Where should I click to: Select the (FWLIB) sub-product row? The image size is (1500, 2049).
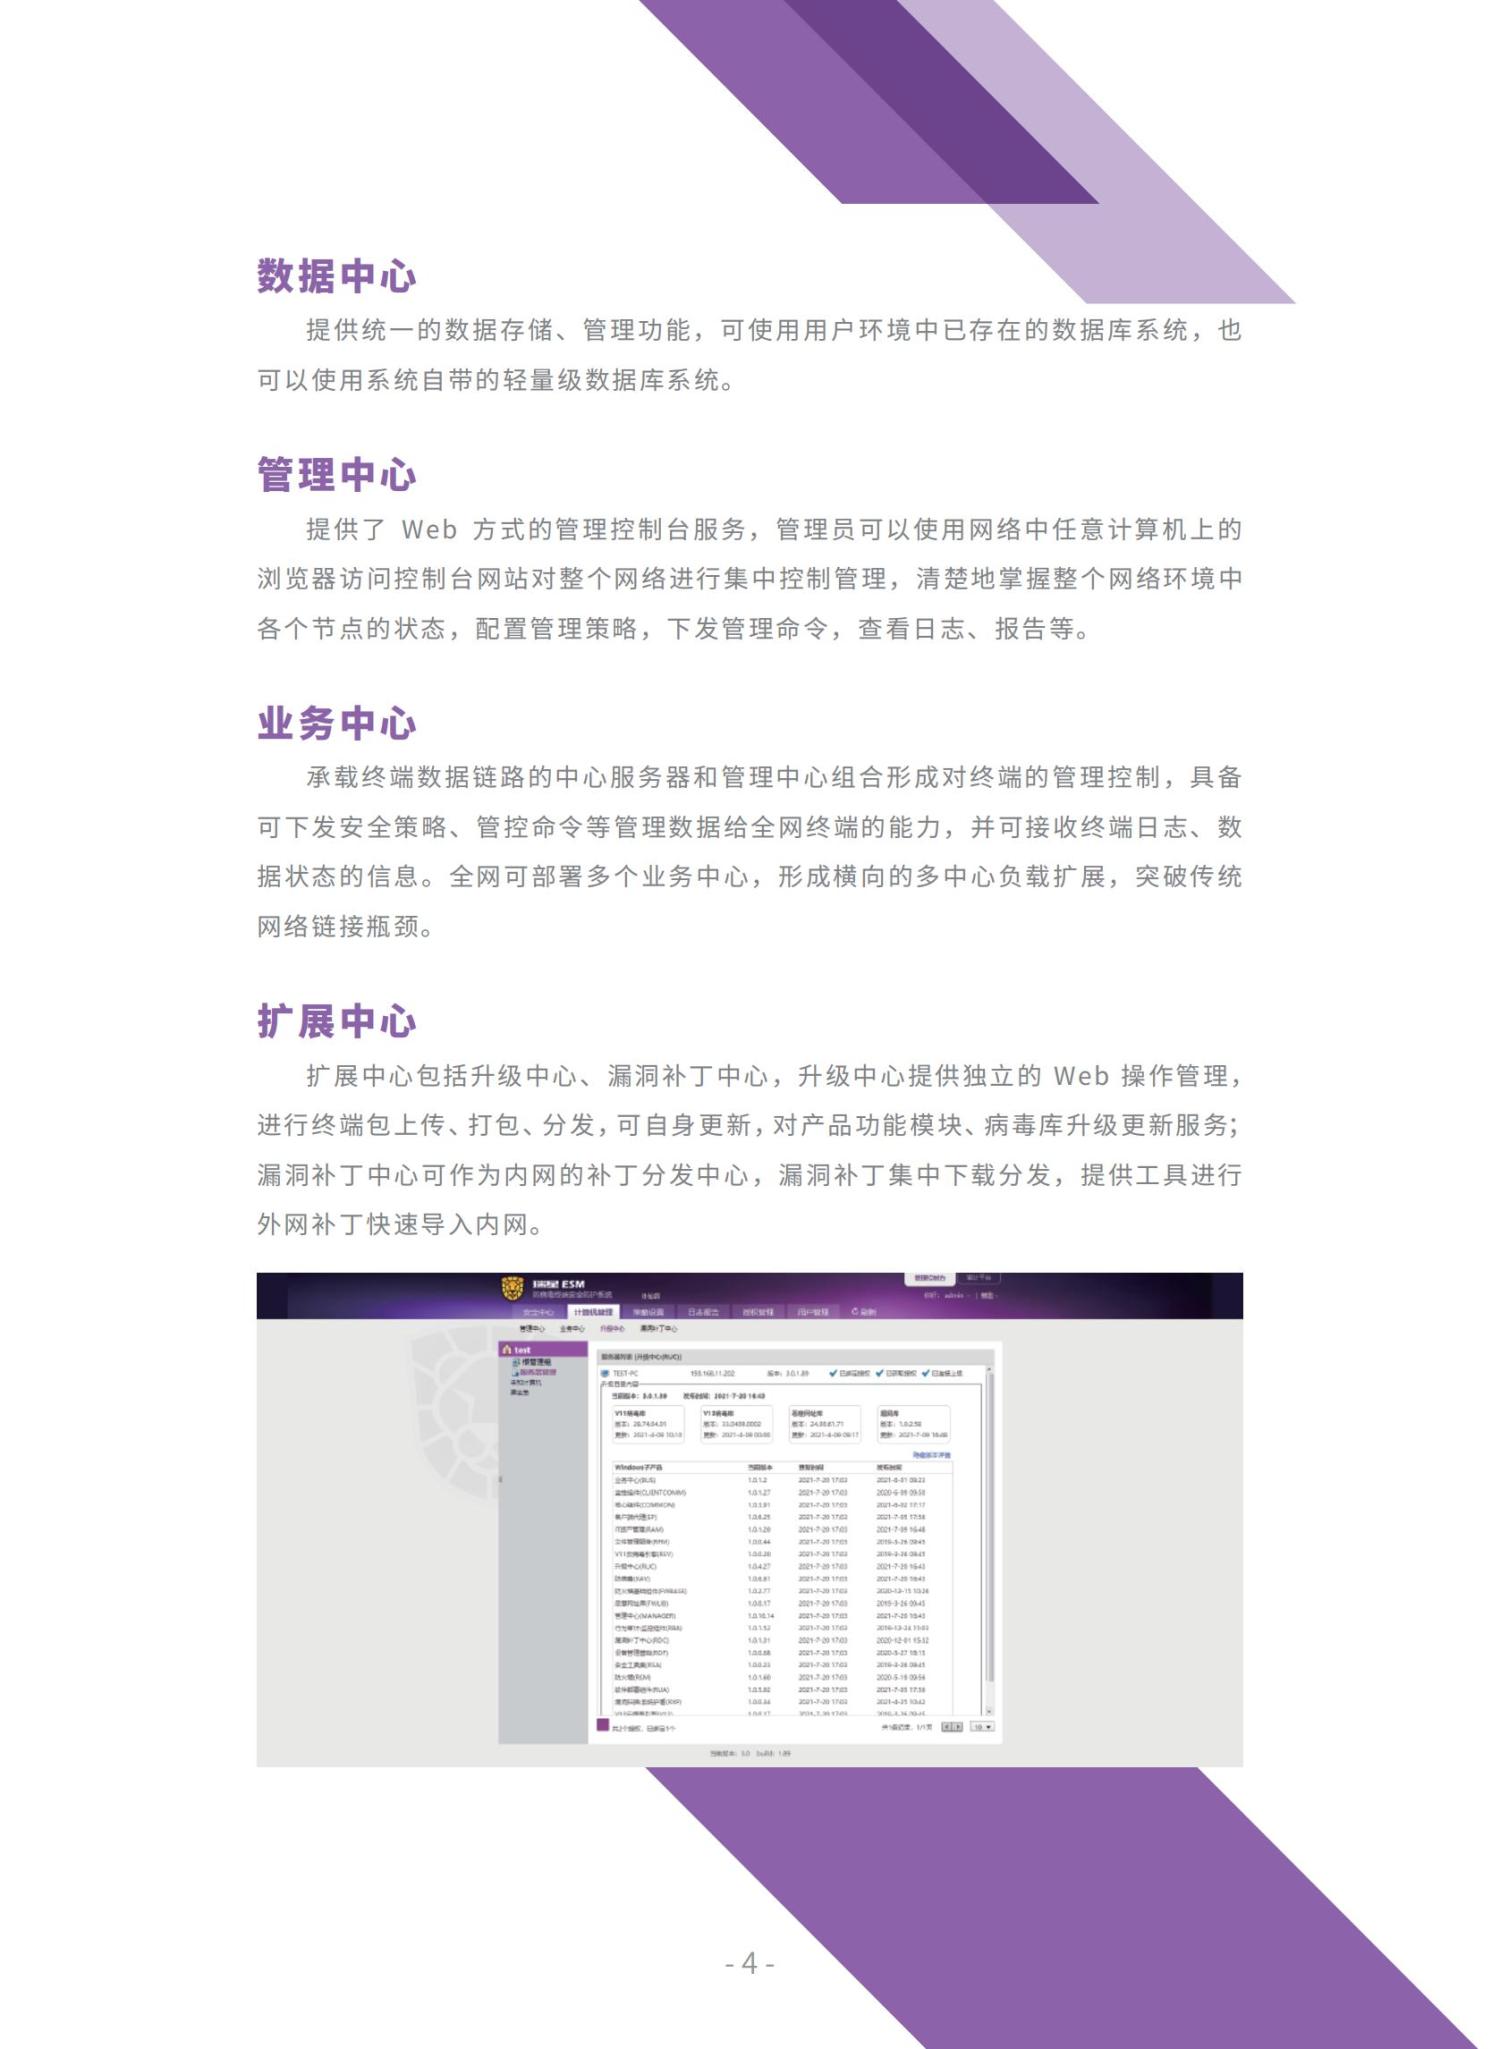click(782, 1603)
